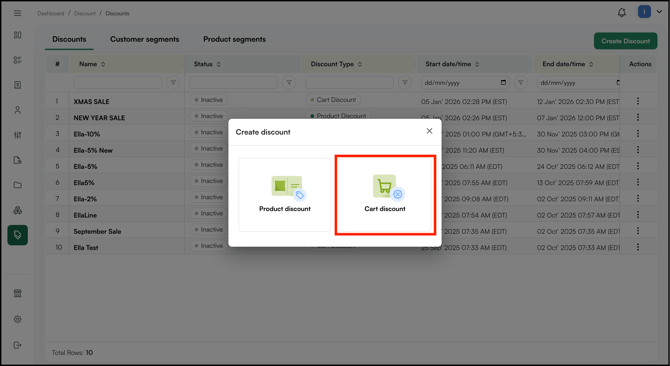The width and height of the screenshot is (670, 366).
Task: Open the hamburger menu icon
Action: coord(18,13)
